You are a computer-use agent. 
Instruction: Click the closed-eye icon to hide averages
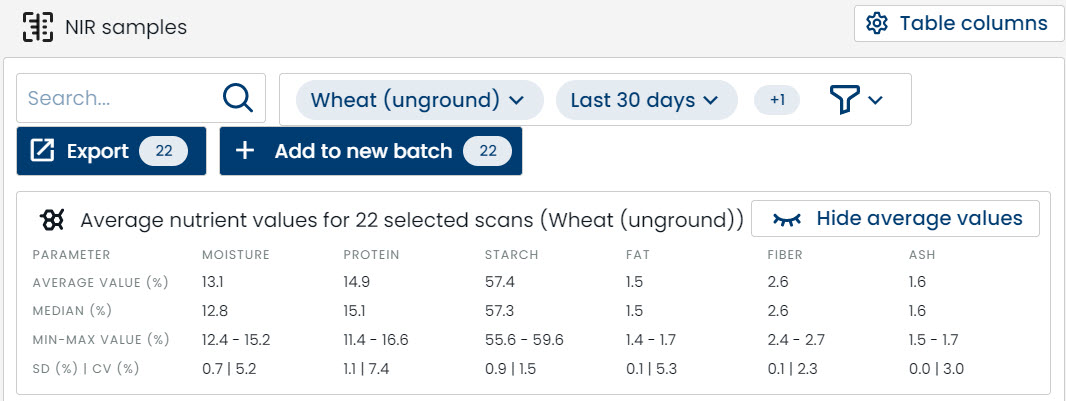(x=784, y=218)
